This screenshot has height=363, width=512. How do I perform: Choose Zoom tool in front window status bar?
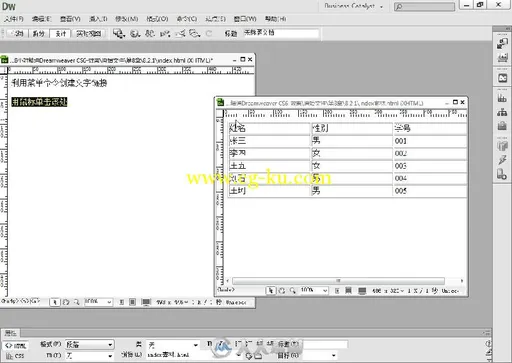point(293,291)
